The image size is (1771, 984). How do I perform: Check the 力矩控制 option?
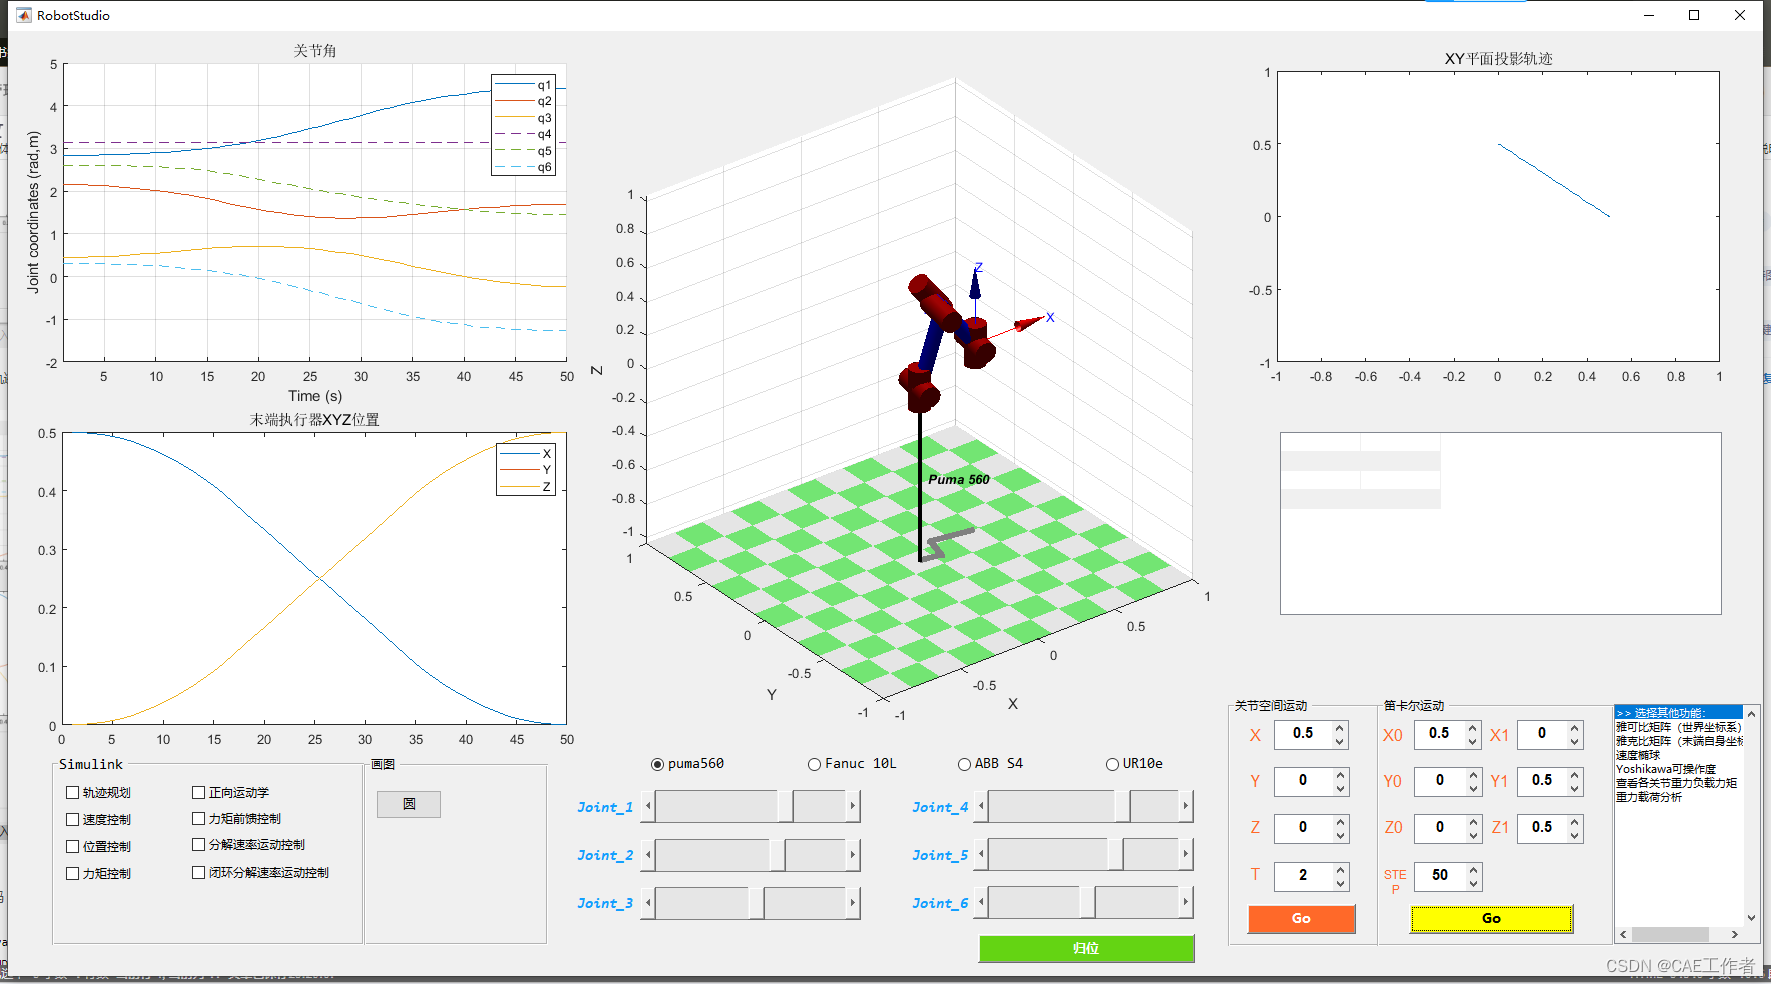pos(72,874)
